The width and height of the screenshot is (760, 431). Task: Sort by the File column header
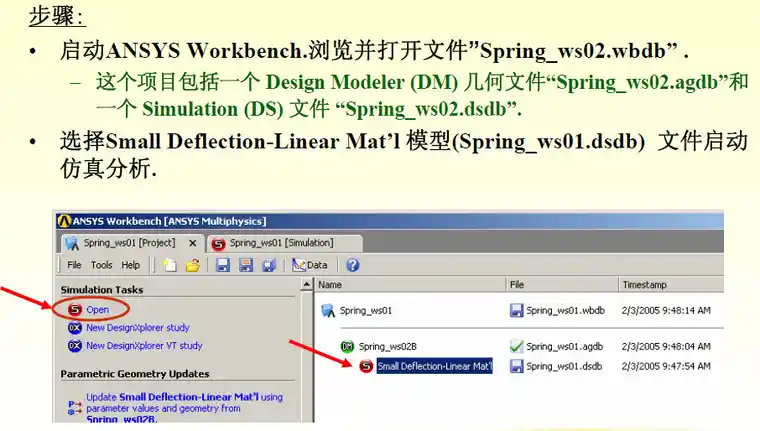[562, 285]
